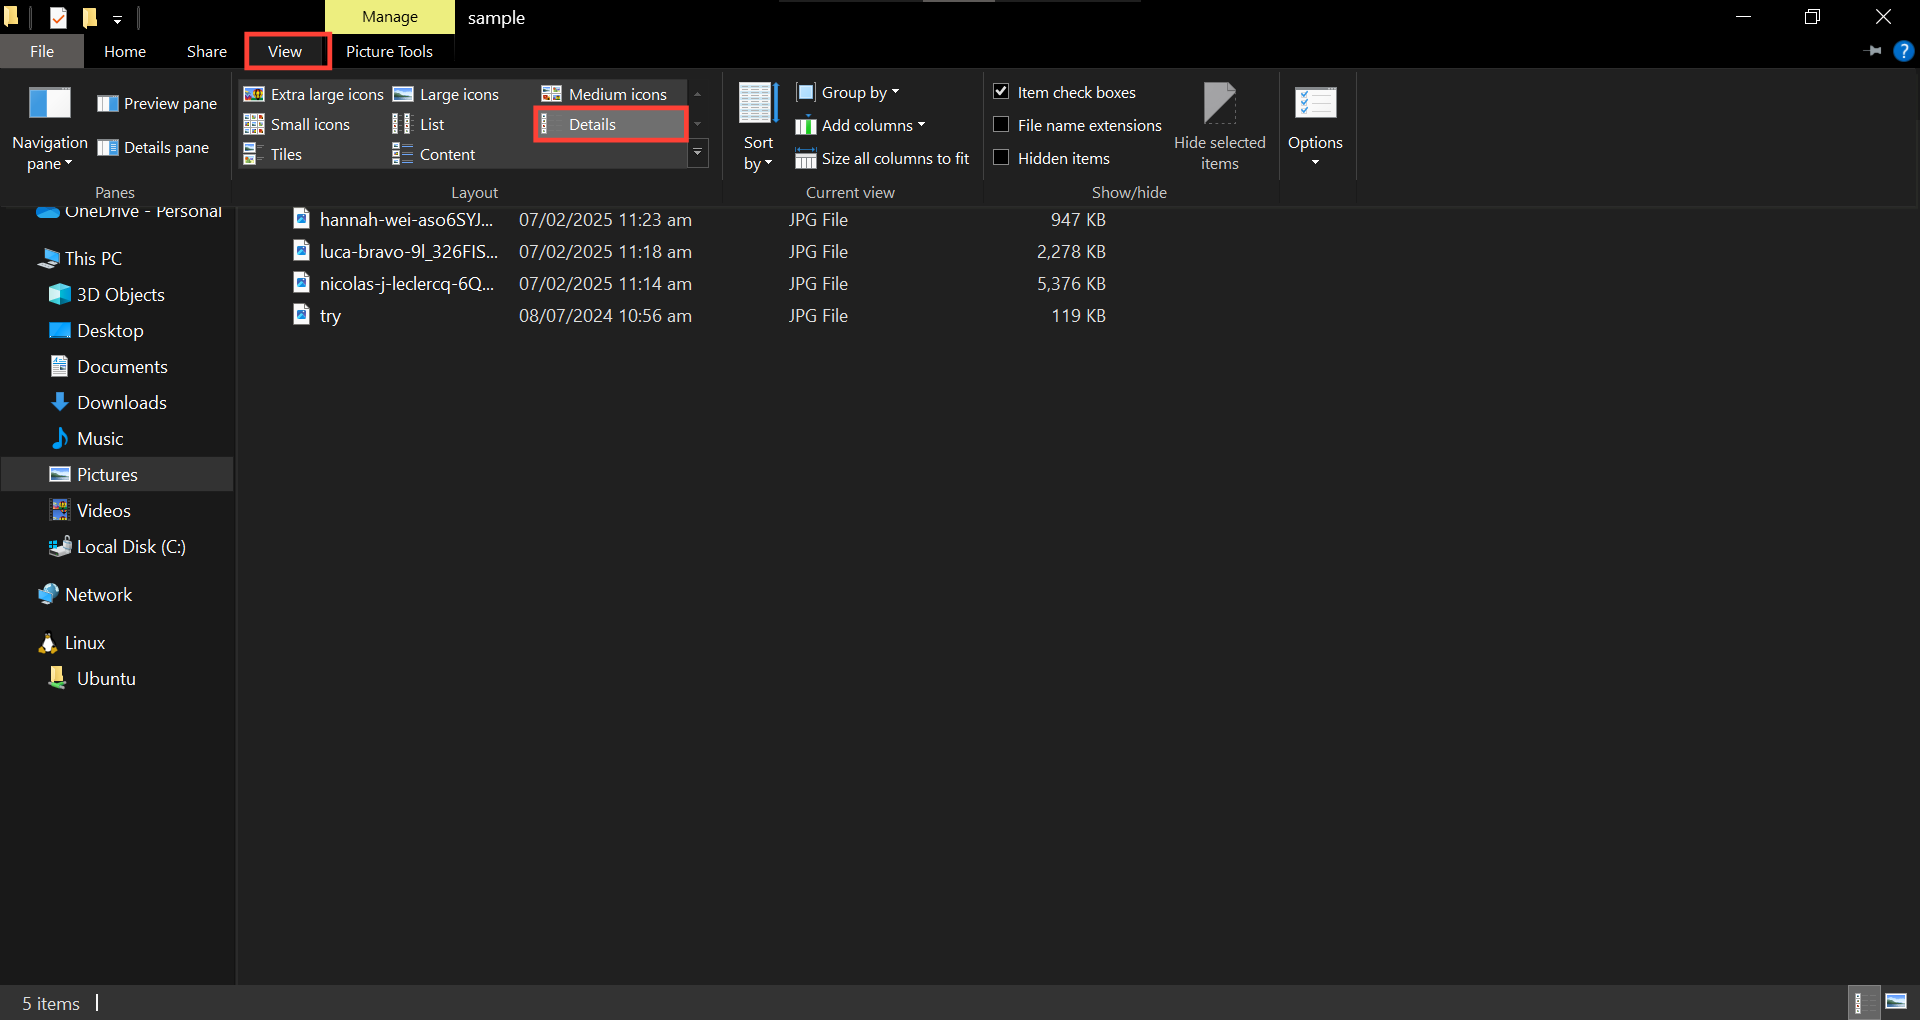Toggle the Details pane
The image size is (1920, 1020).
pos(154,147)
